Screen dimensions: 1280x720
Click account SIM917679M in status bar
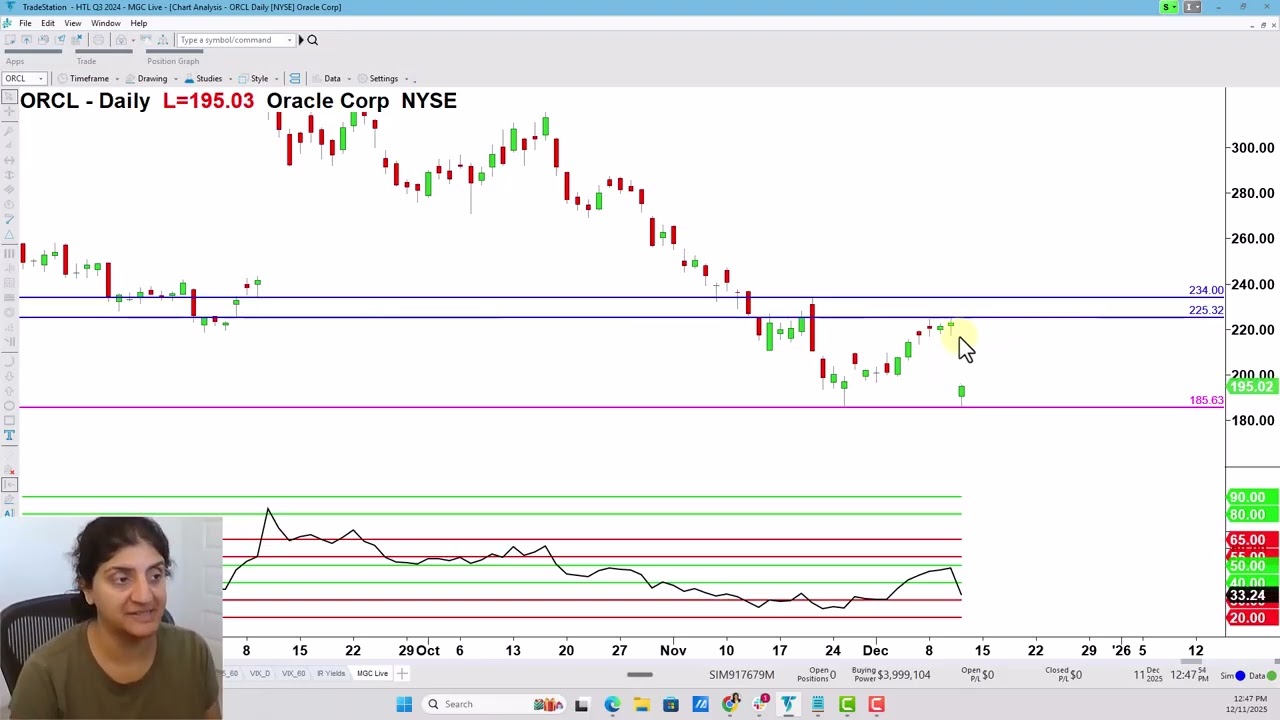coord(741,675)
